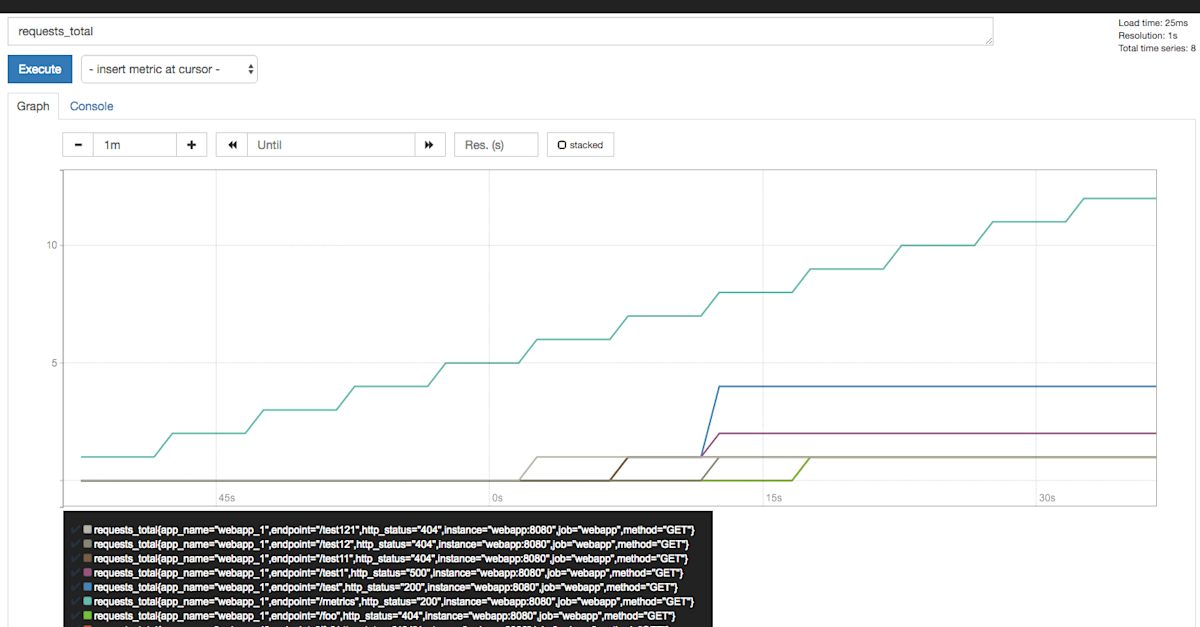Click the 1m time range field
The height and width of the screenshot is (627, 1200).
coord(134,144)
